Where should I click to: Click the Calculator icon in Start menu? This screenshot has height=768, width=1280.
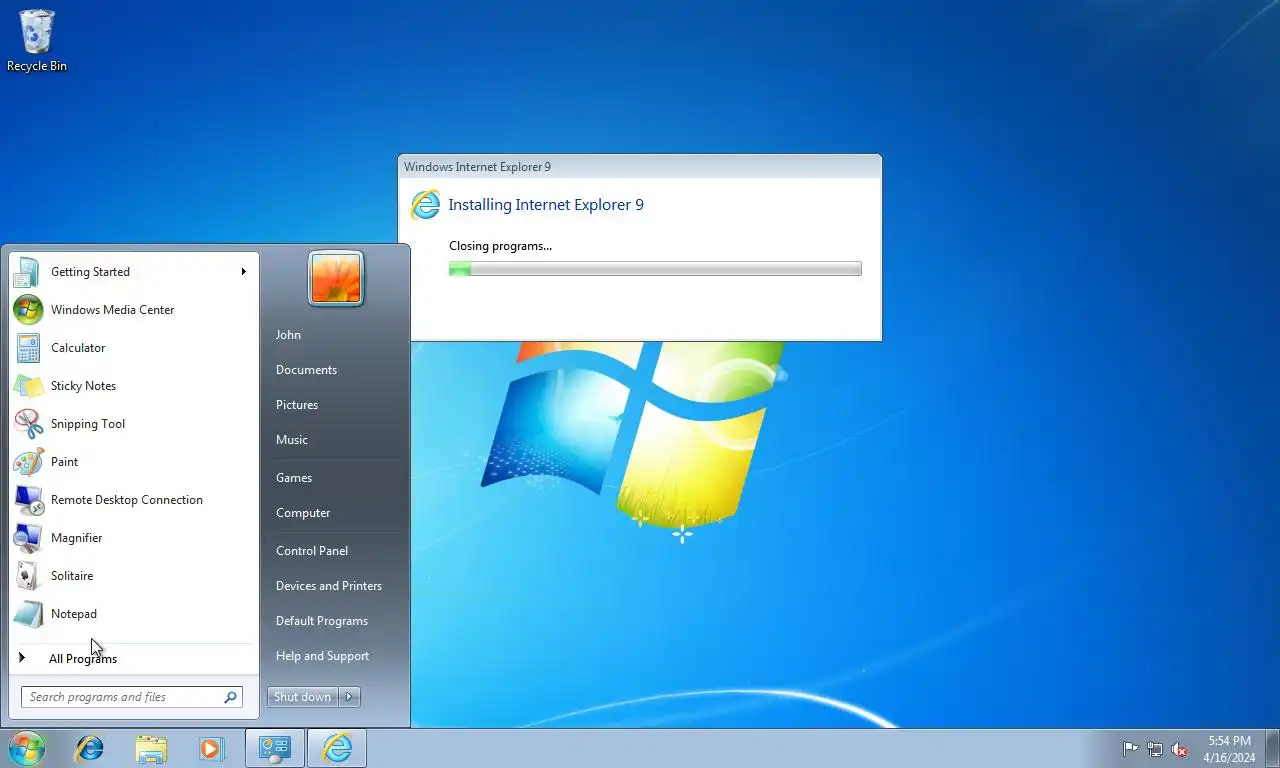[28, 348]
